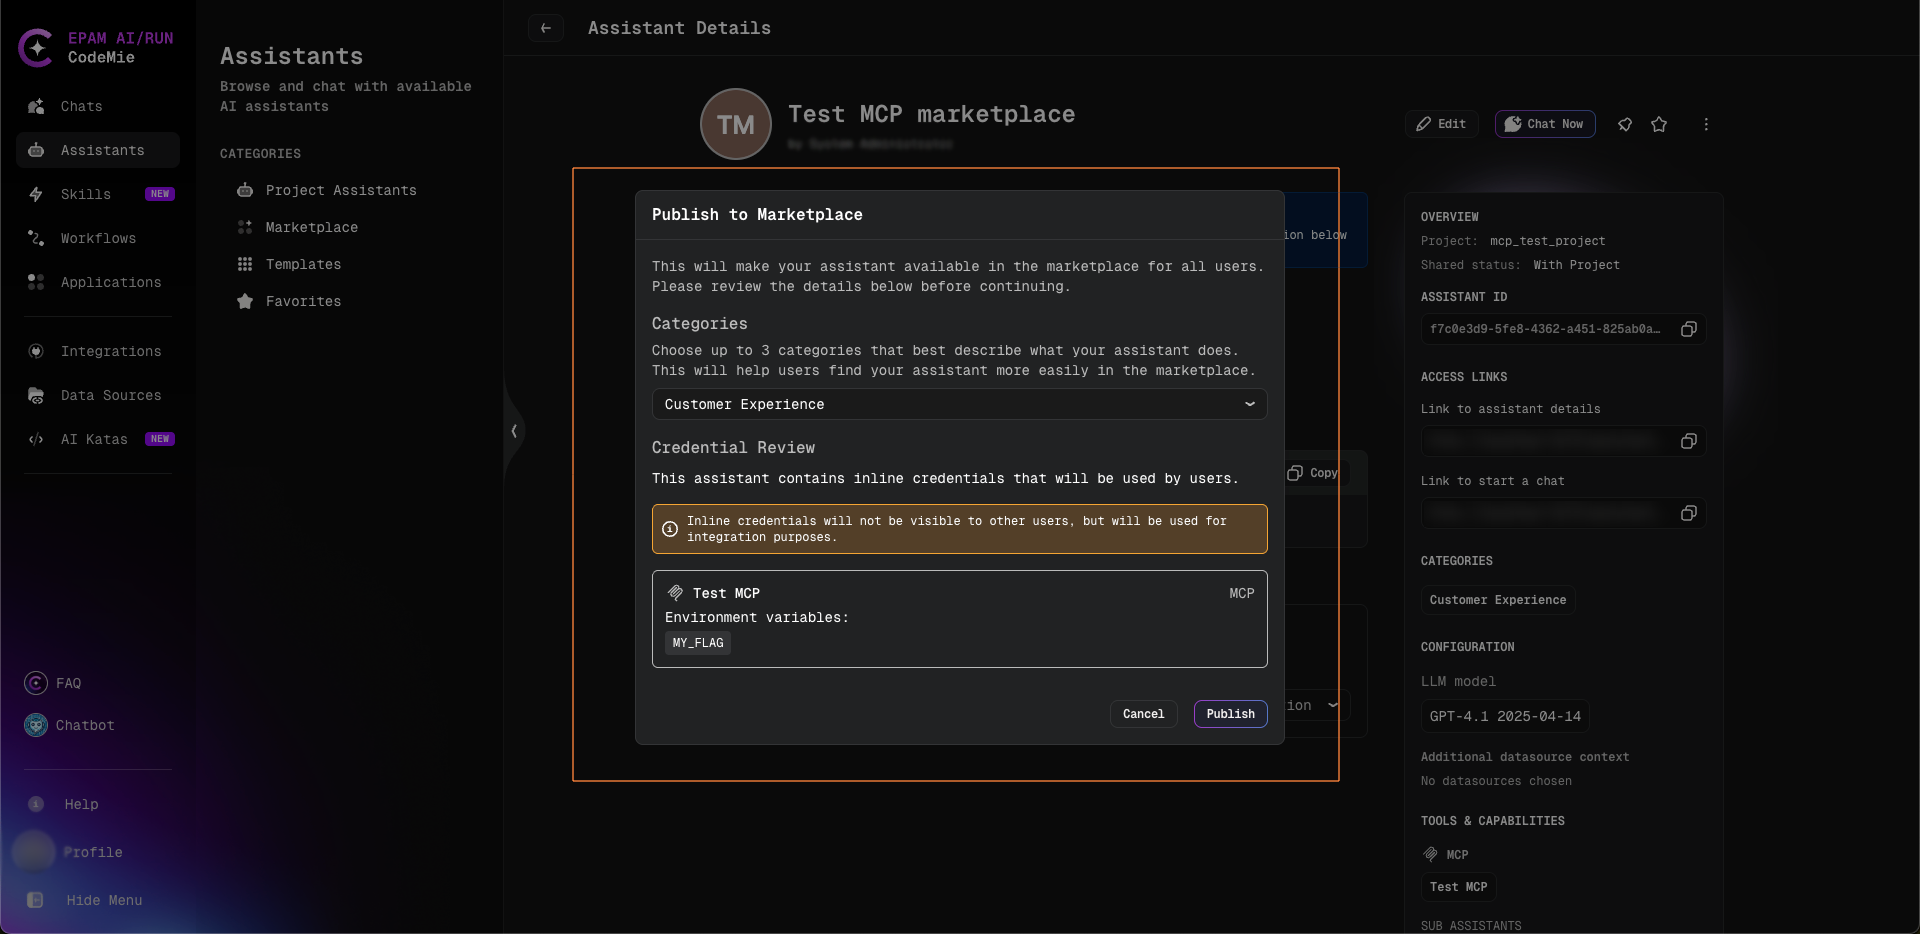
Task: Click the Customer Experience category tag
Action: 1498,600
